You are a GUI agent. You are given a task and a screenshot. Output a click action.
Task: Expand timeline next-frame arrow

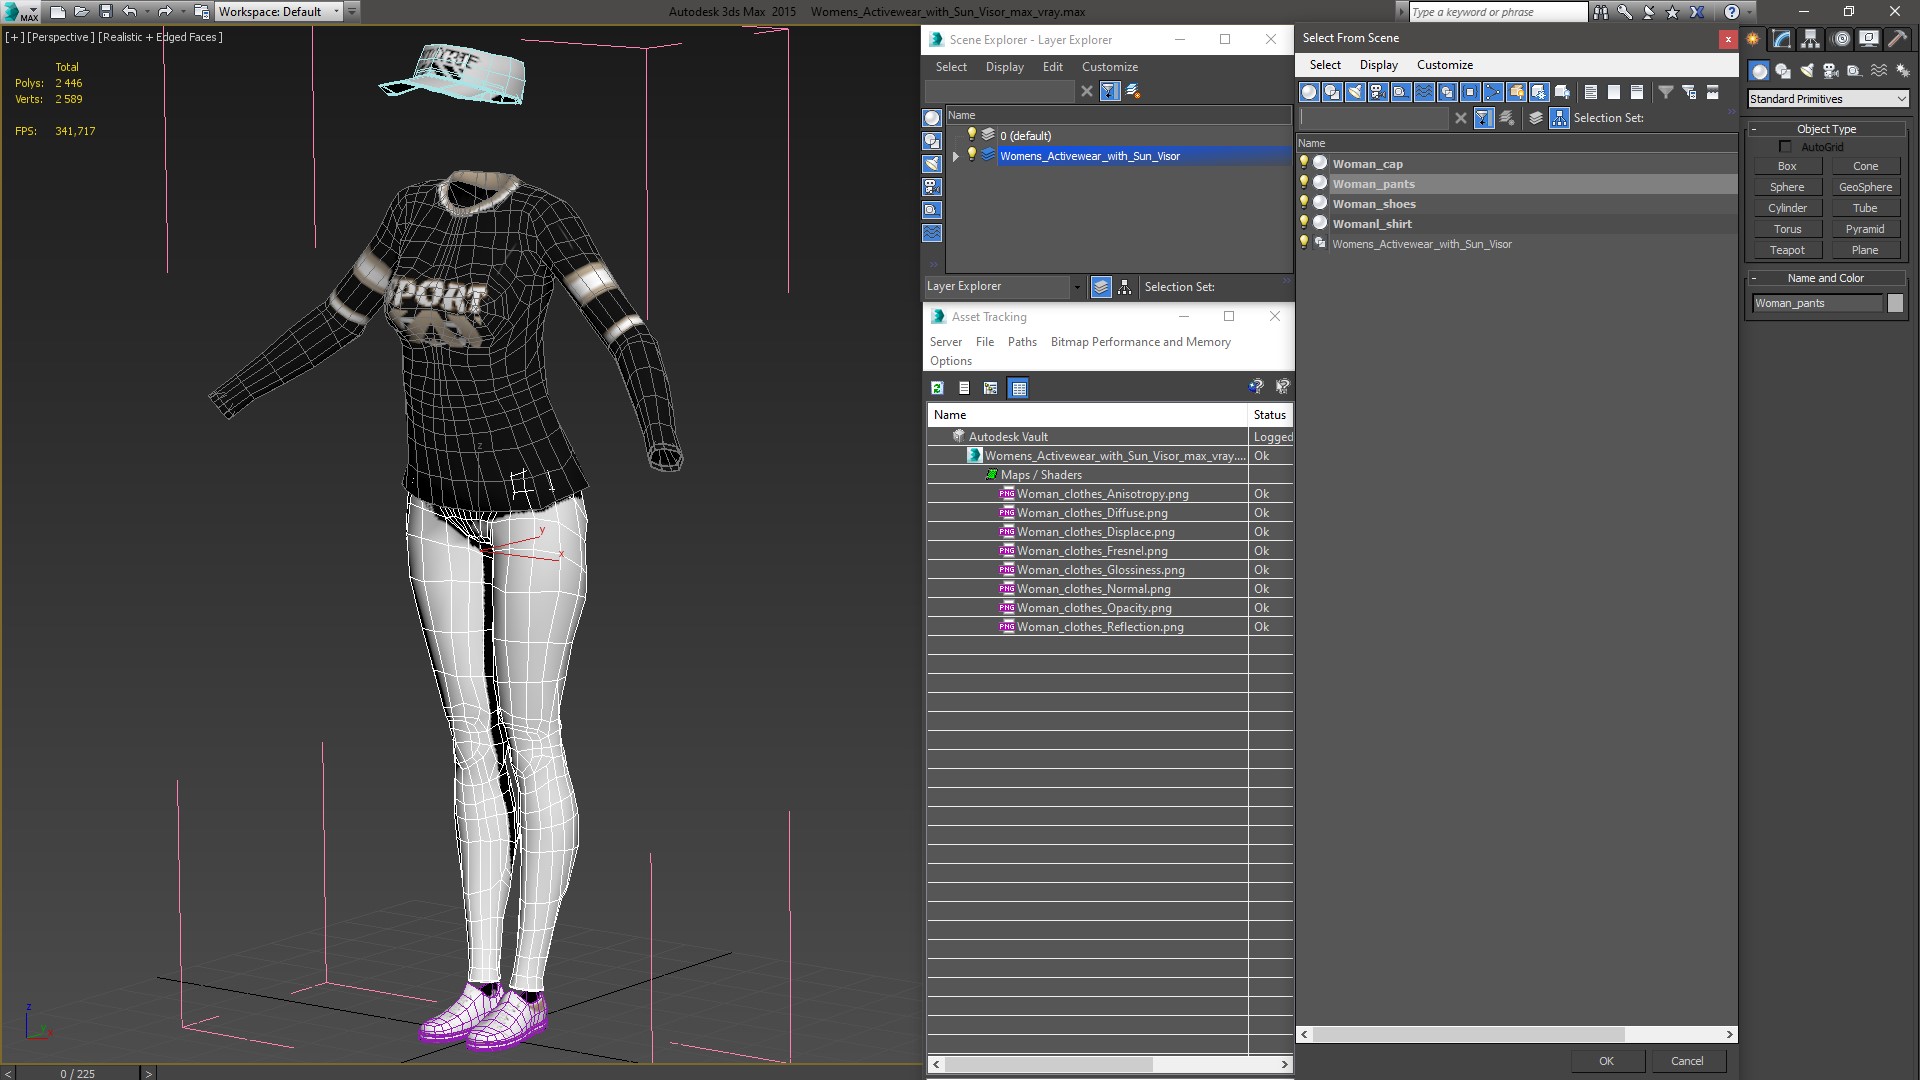coord(148,1073)
